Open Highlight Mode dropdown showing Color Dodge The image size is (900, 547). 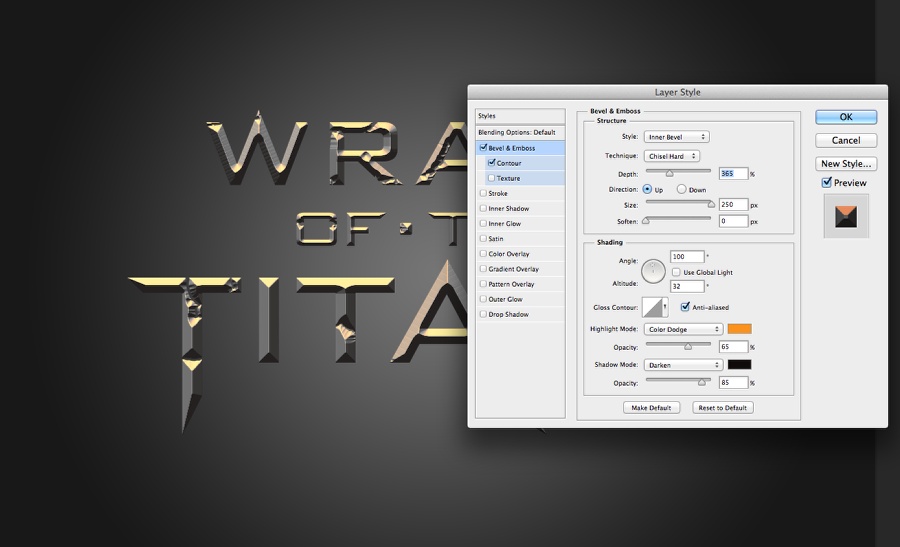pyautogui.click(x=683, y=329)
